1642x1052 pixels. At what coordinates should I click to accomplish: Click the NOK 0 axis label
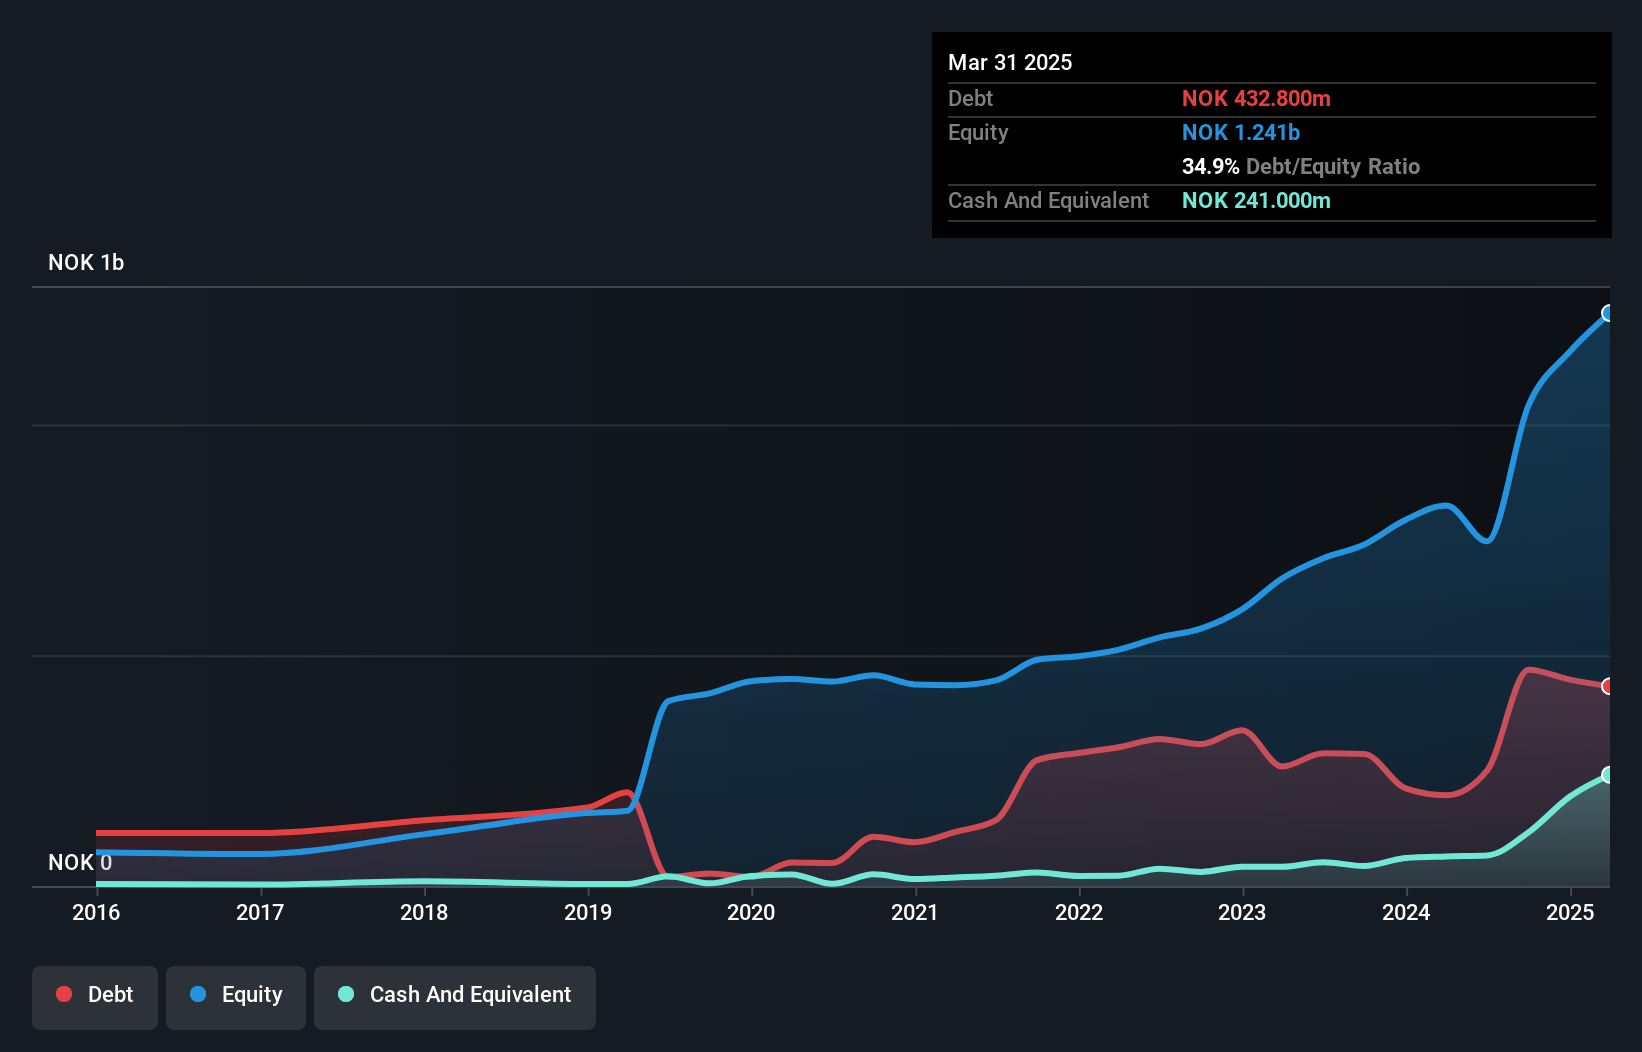[x=78, y=862]
